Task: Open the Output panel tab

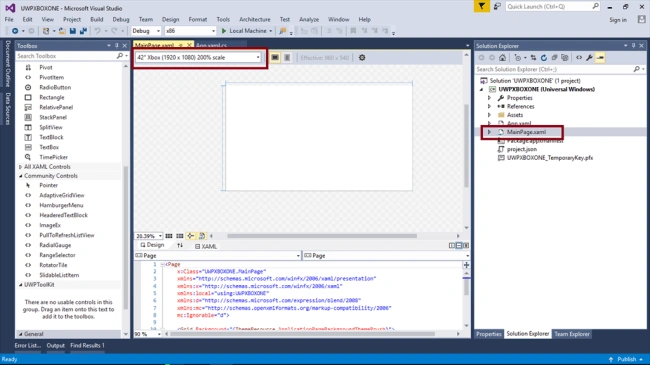Action: [x=56, y=345]
